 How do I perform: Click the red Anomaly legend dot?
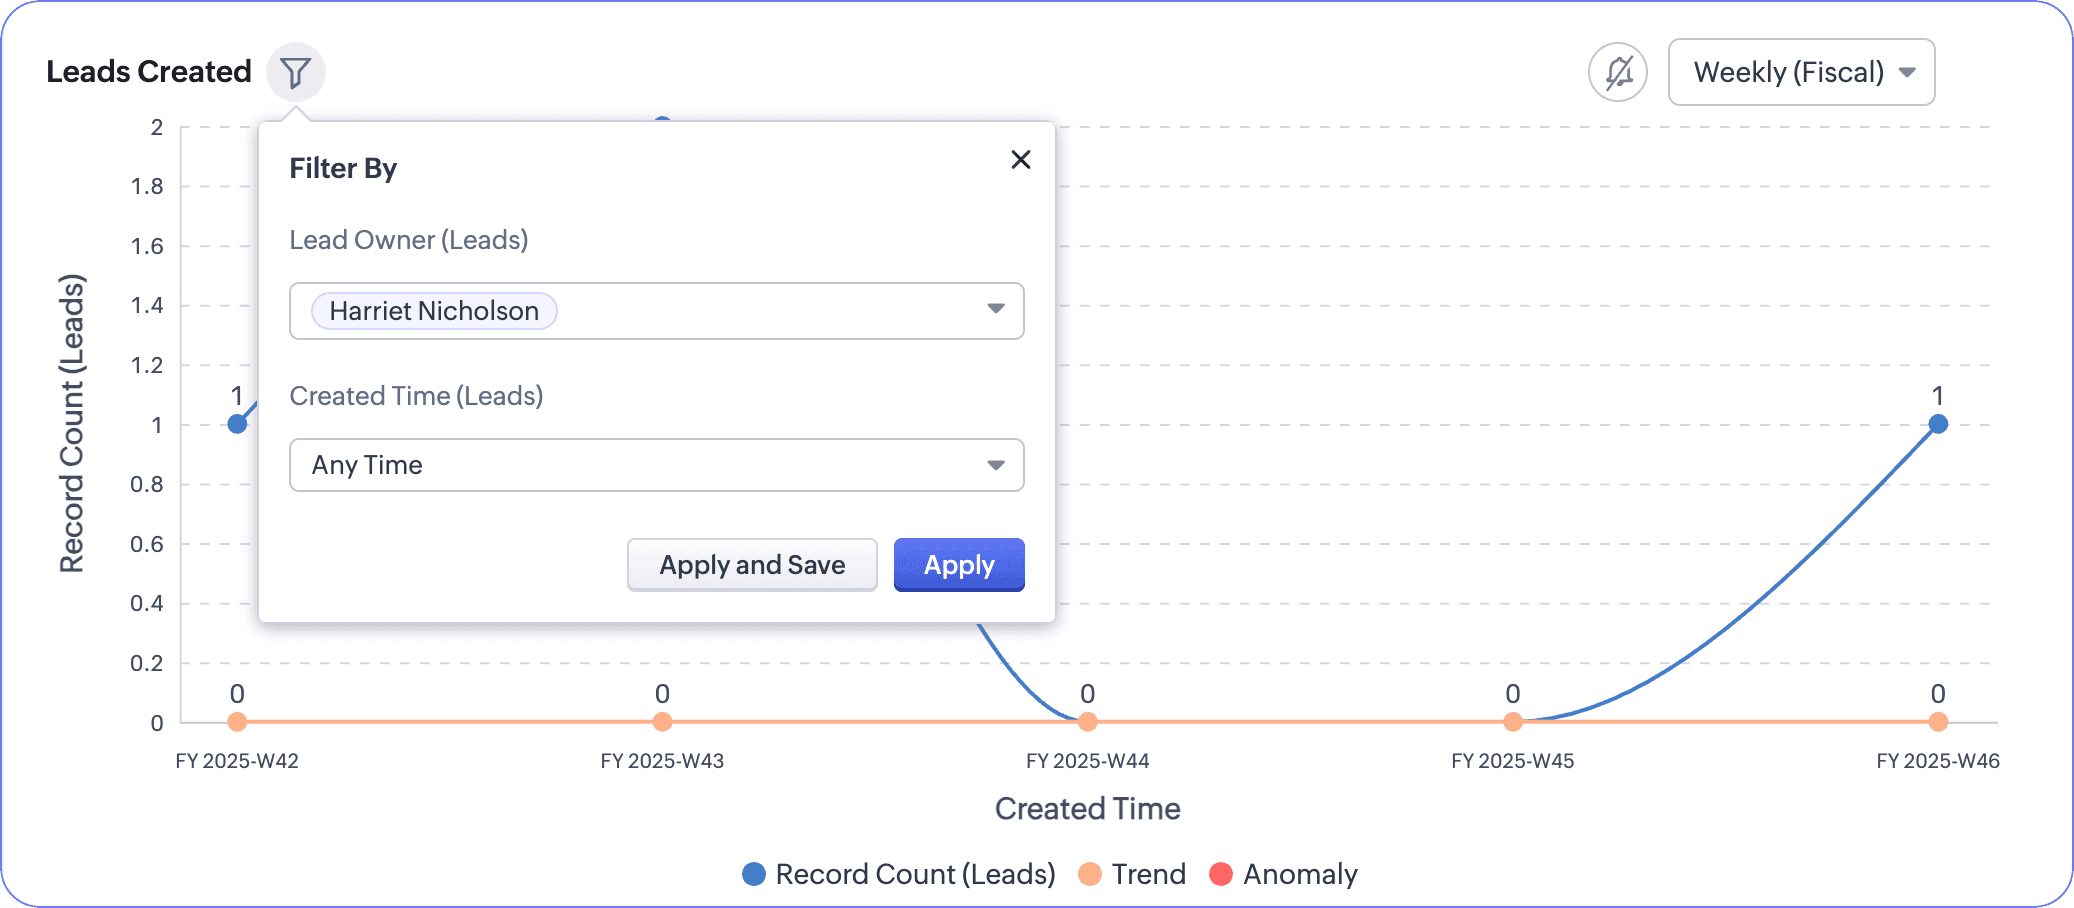1220,874
